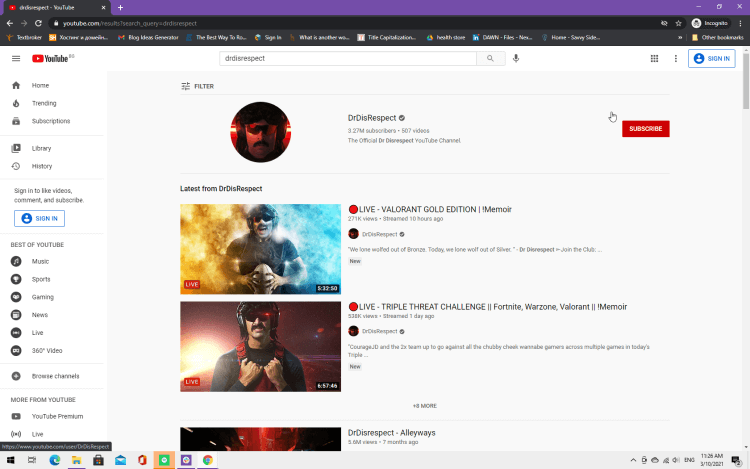Open Subscriptions in the sidebar
This screenshot has height=469, width=750.
point(52,121)
